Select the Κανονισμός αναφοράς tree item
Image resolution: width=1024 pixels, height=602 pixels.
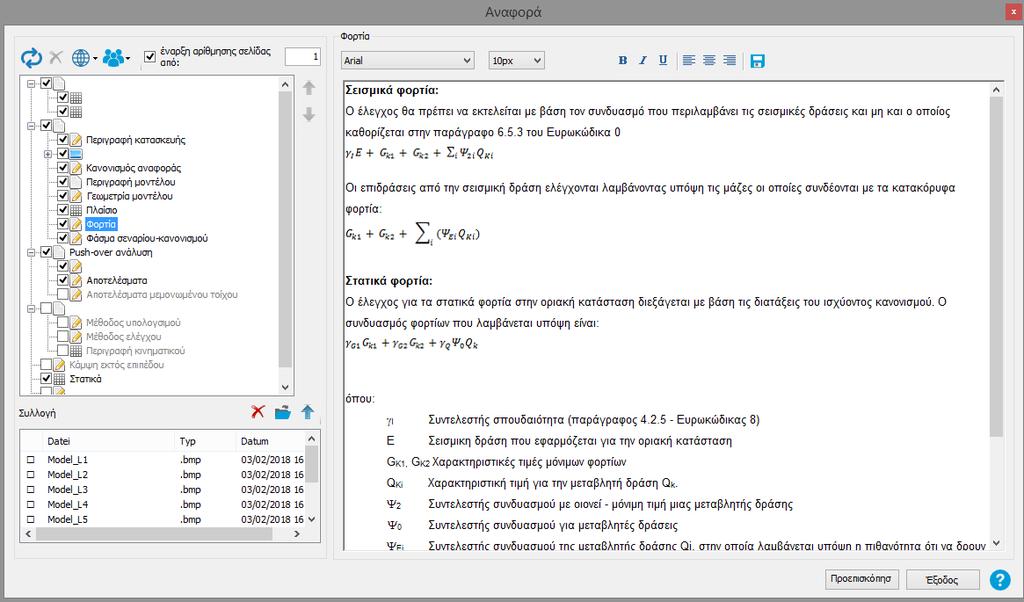pyautogui.click(x=133, y=168)
